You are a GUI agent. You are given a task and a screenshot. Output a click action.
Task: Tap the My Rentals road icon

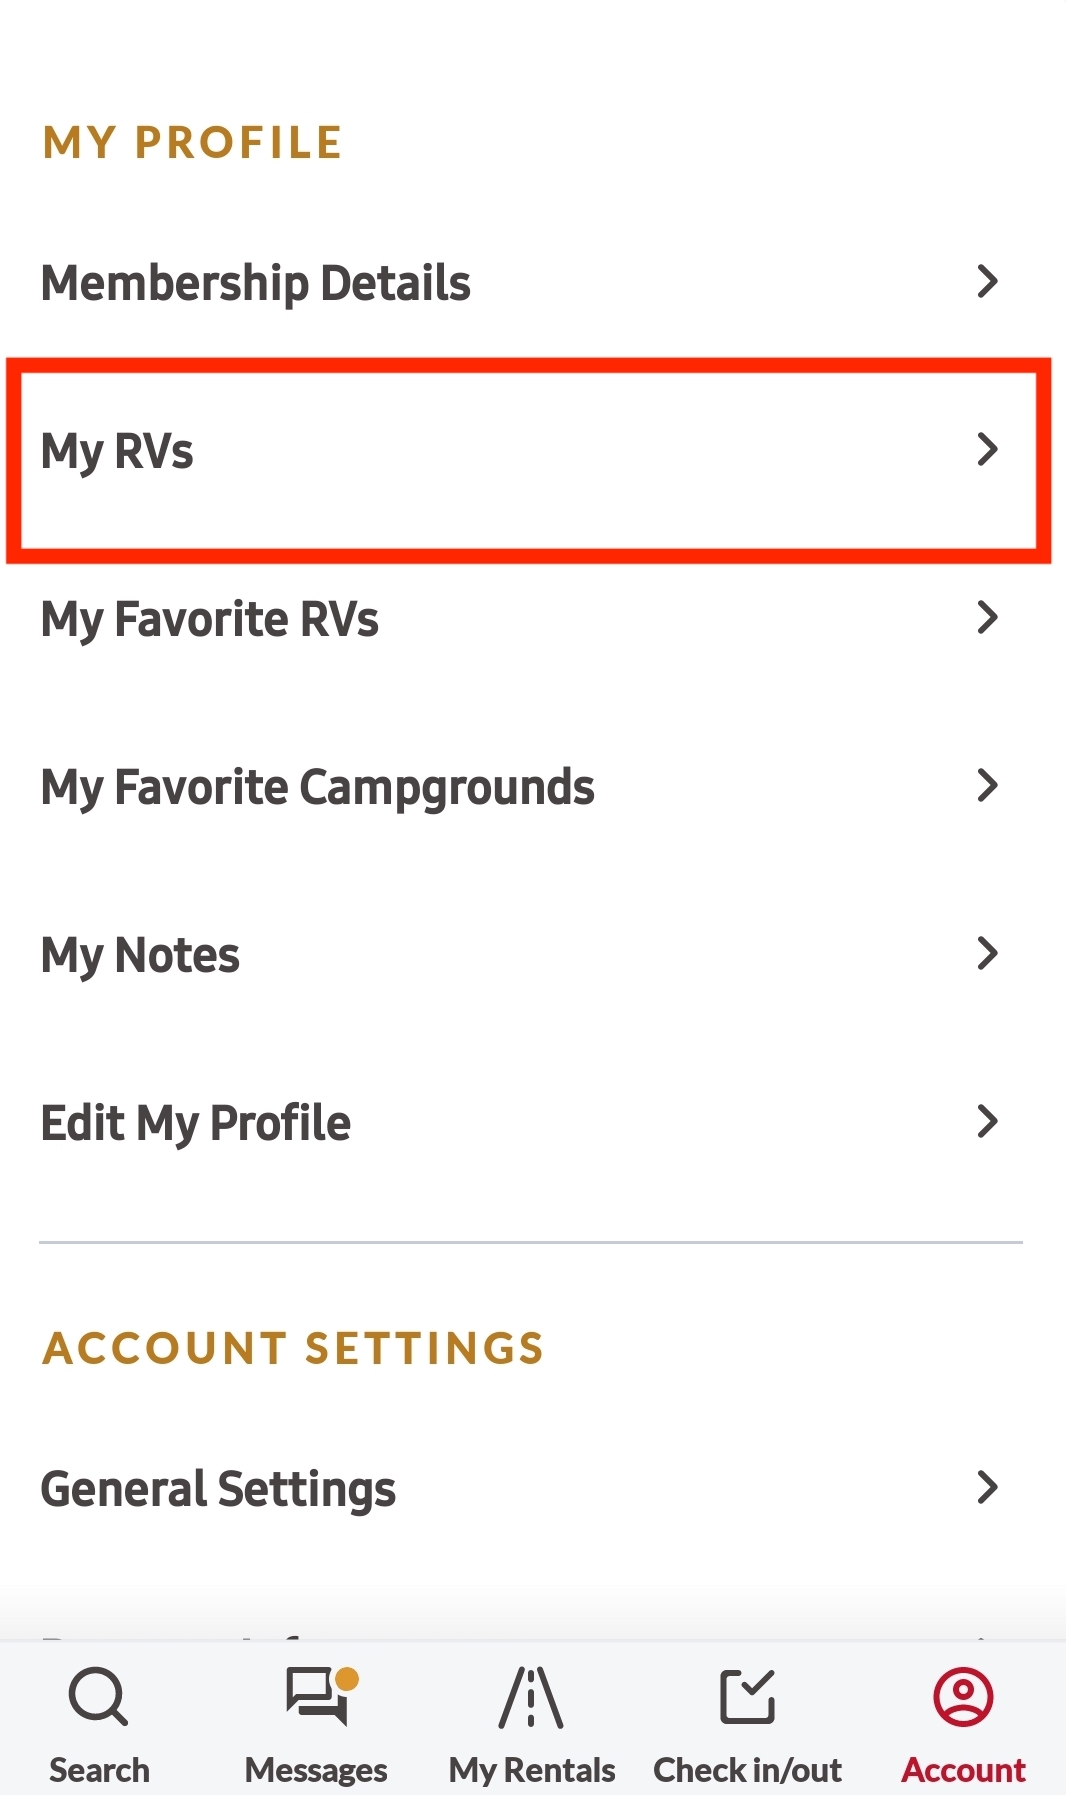(530, 1696)
